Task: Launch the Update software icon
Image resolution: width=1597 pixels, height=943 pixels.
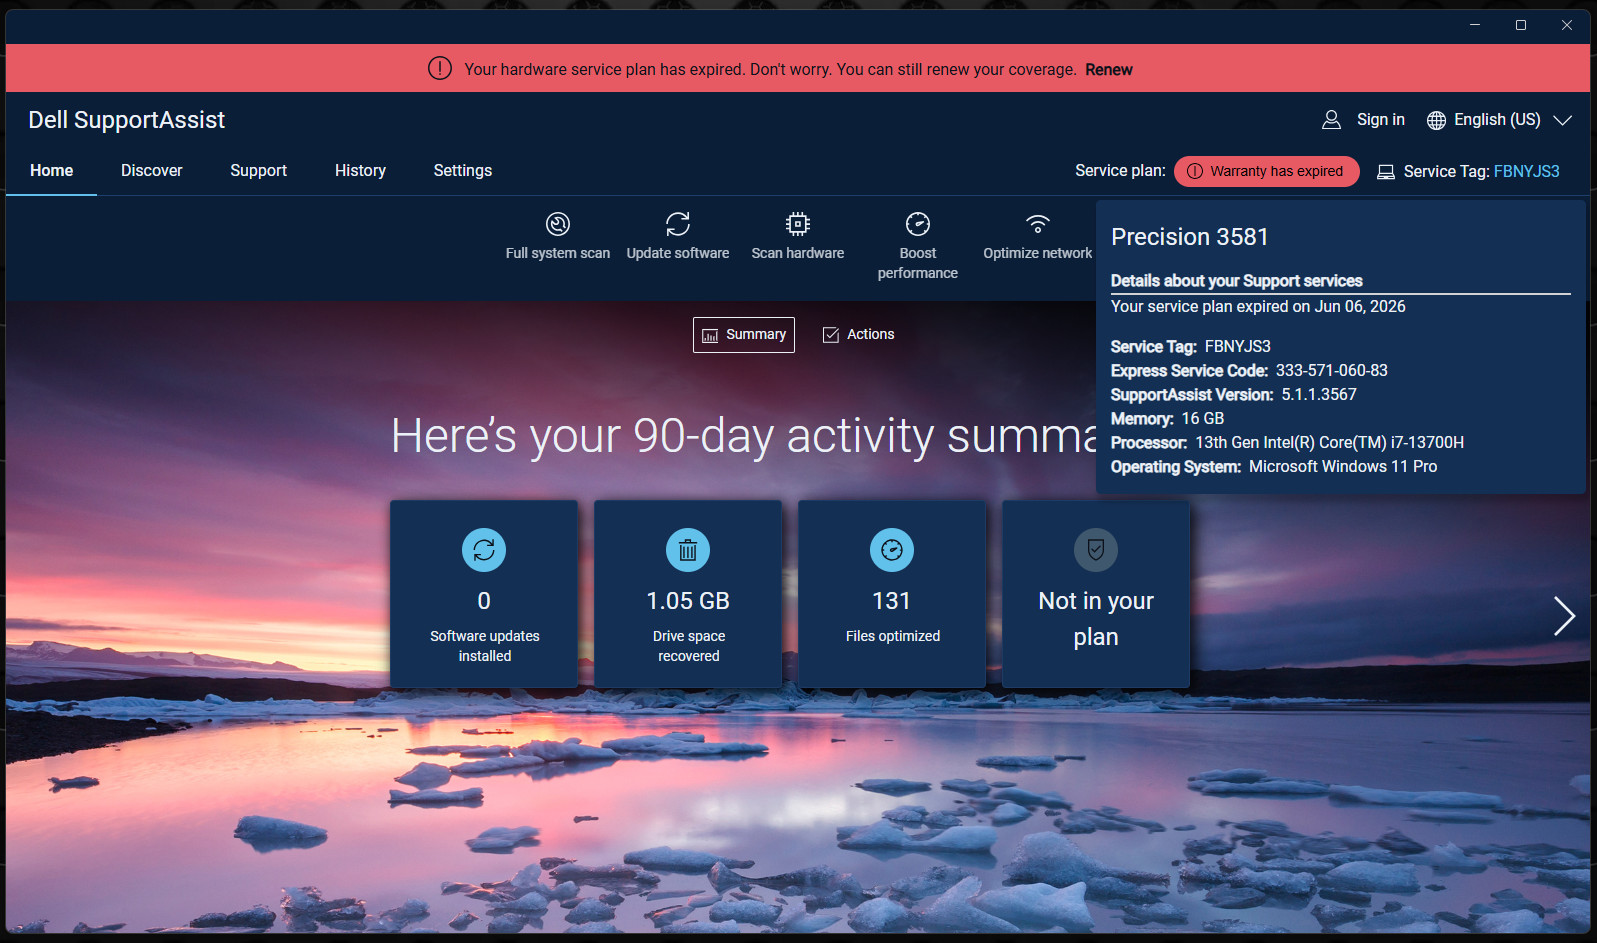Action: pos(678,224)
